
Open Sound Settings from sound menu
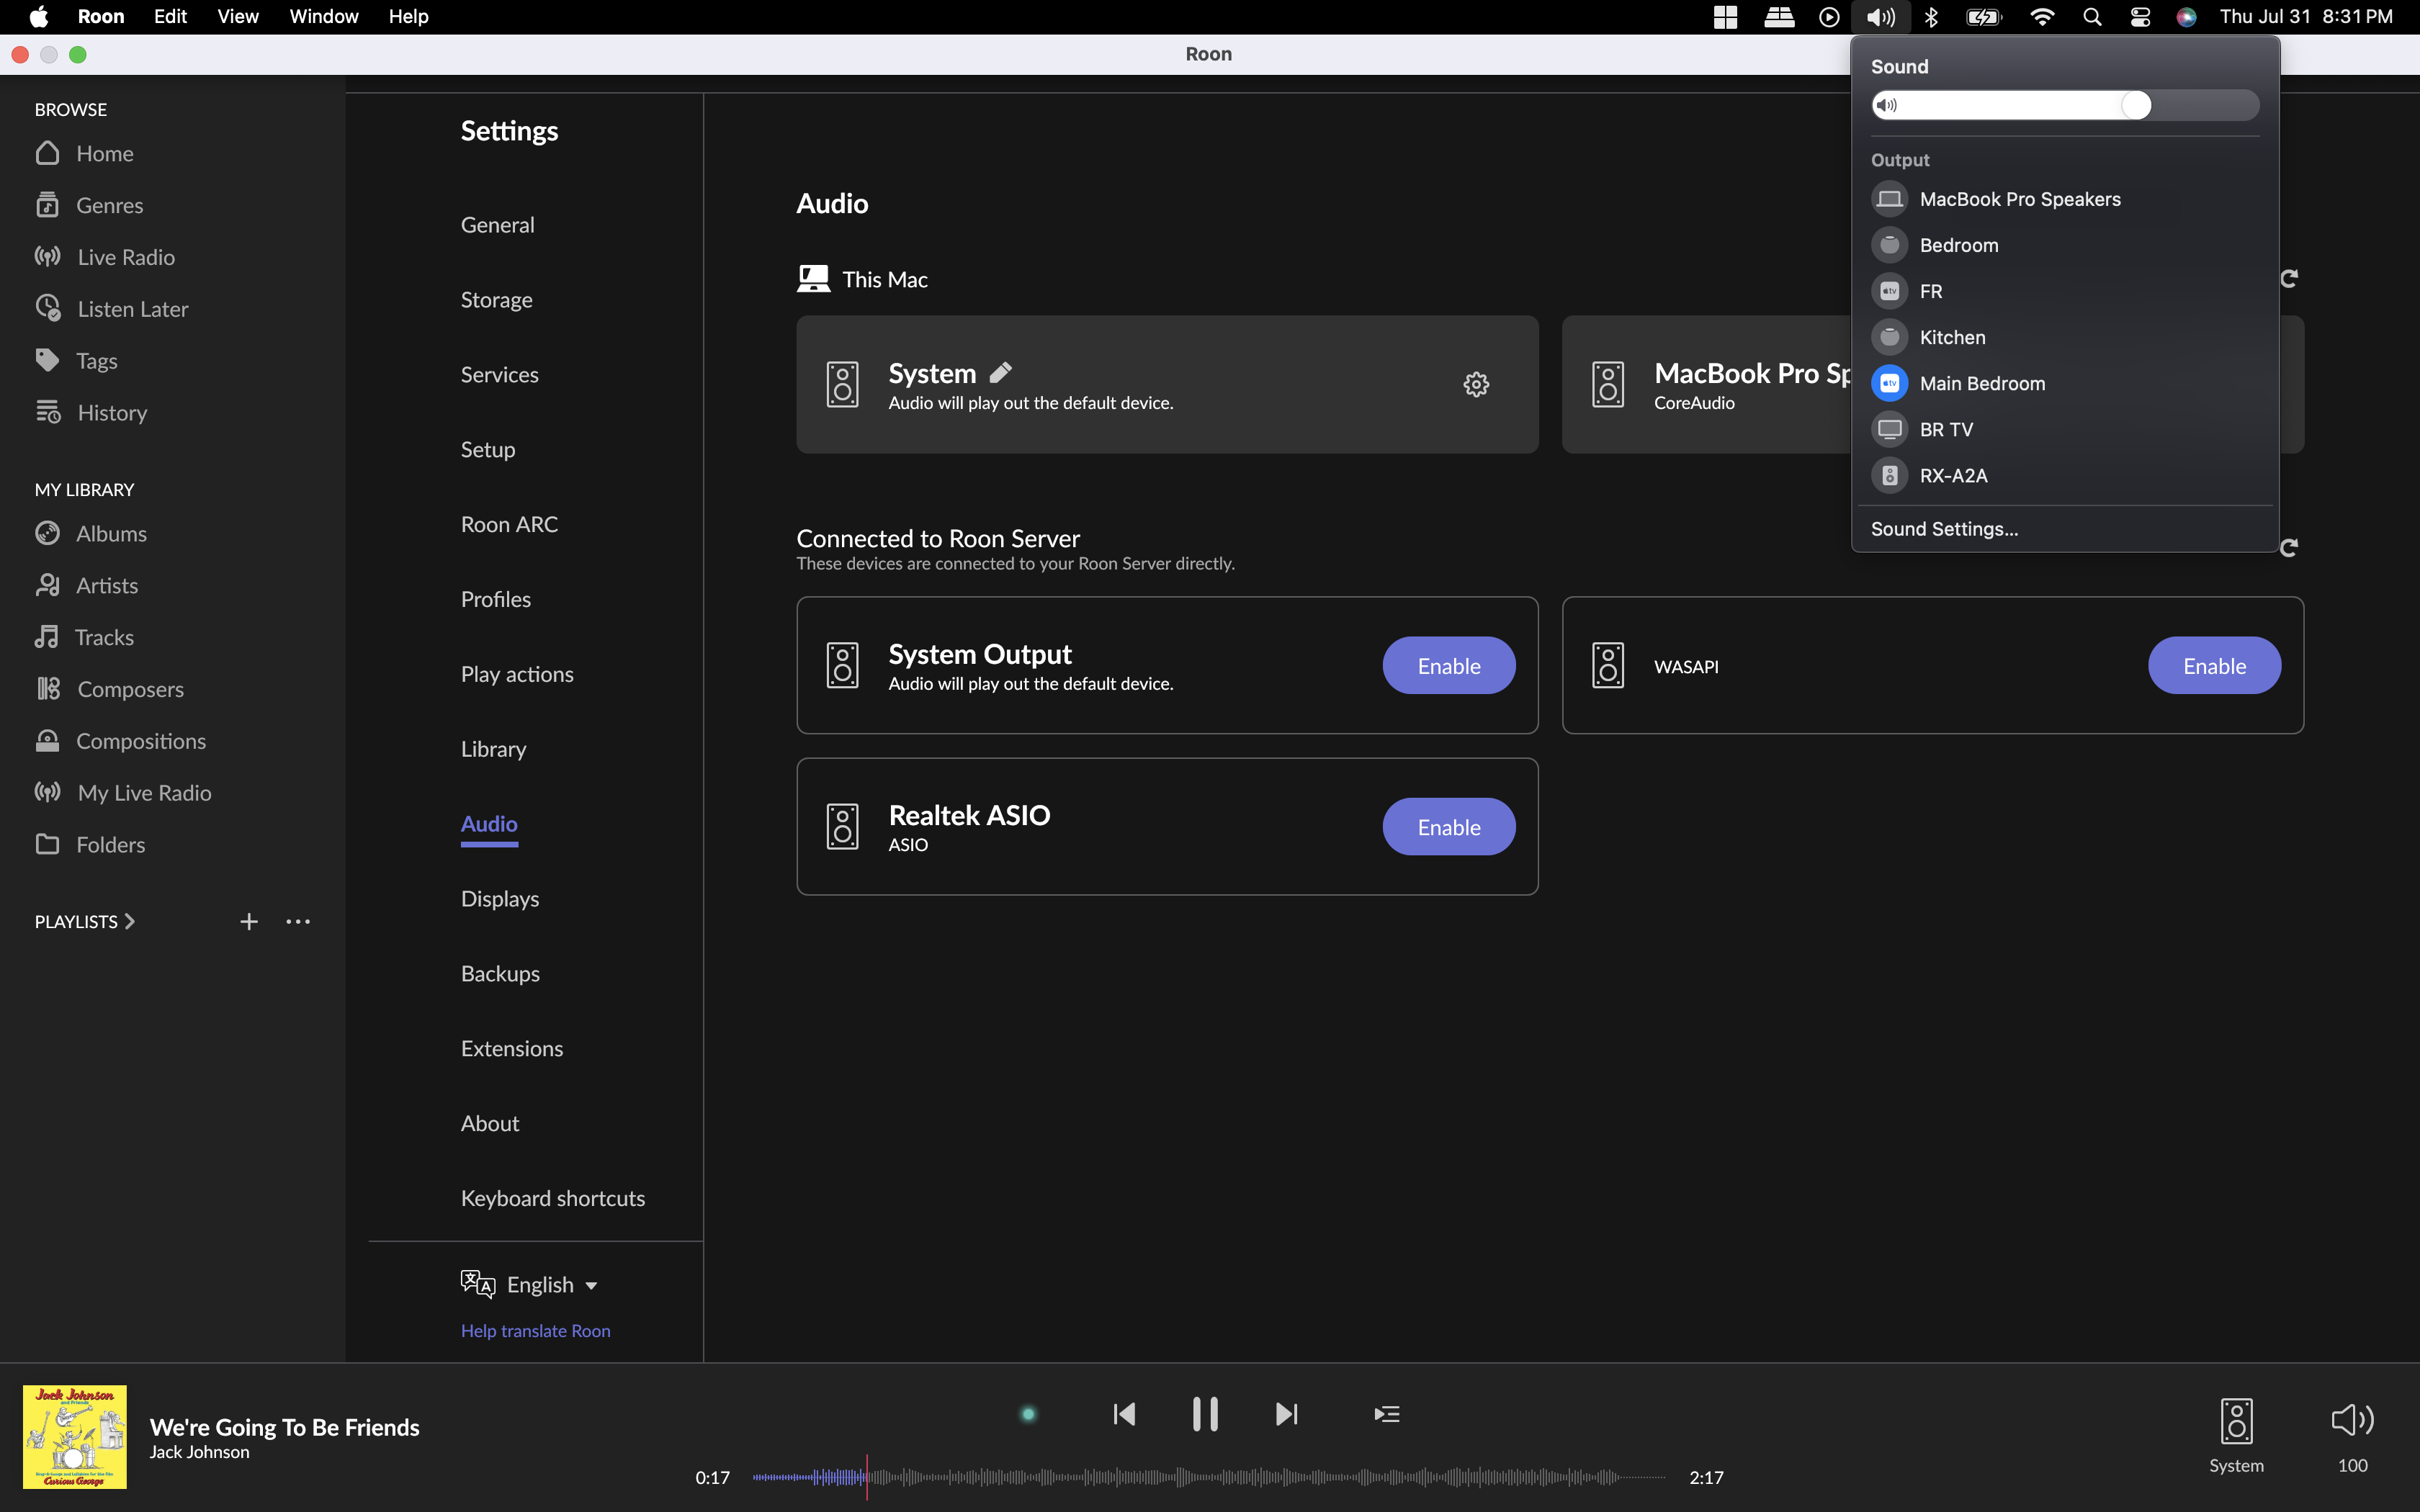1944,529
